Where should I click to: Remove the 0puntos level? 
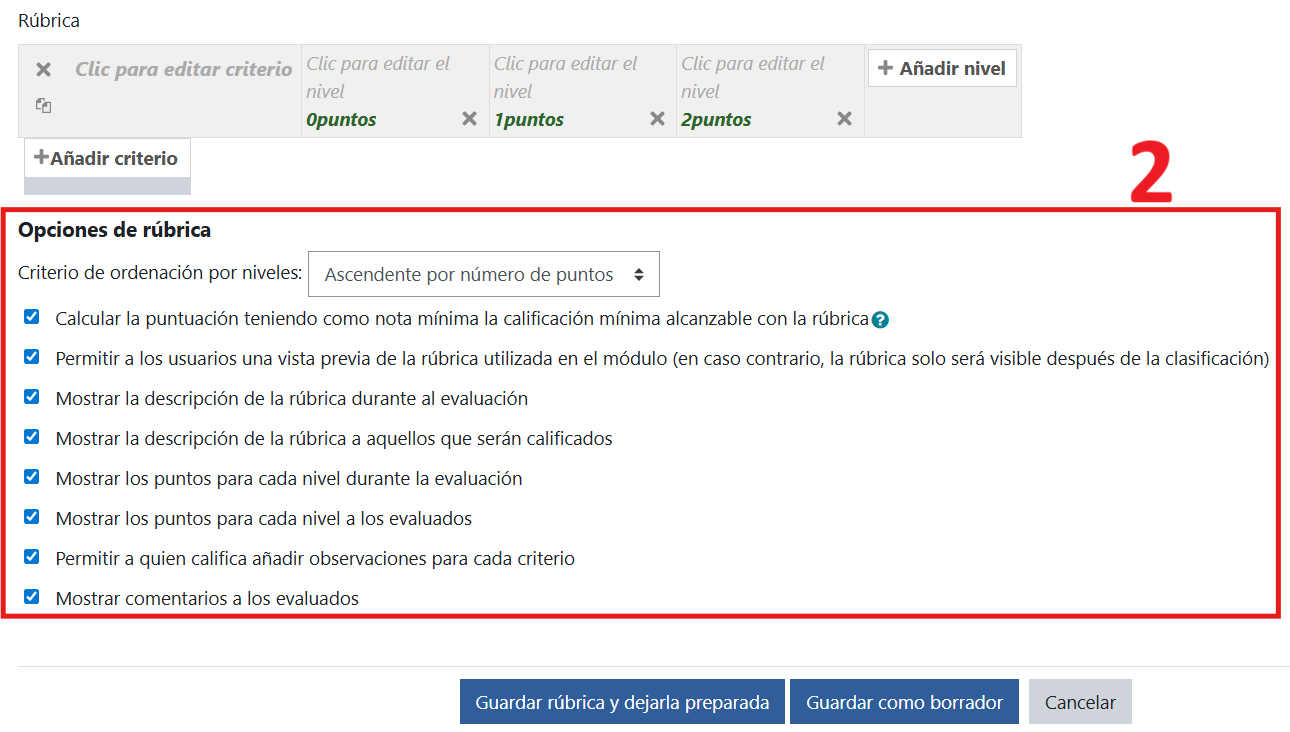(469, 119)
